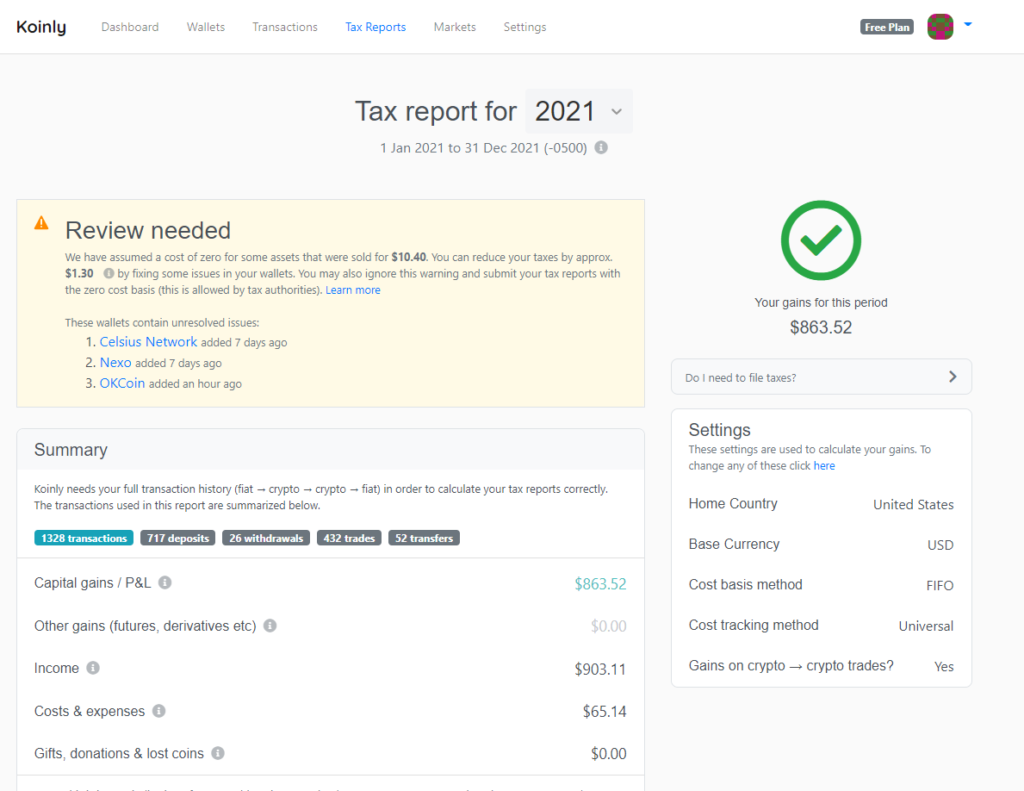
Task: Click the Capital gains value $863.52
Action: pyautogui.click(x=600, y=584)
